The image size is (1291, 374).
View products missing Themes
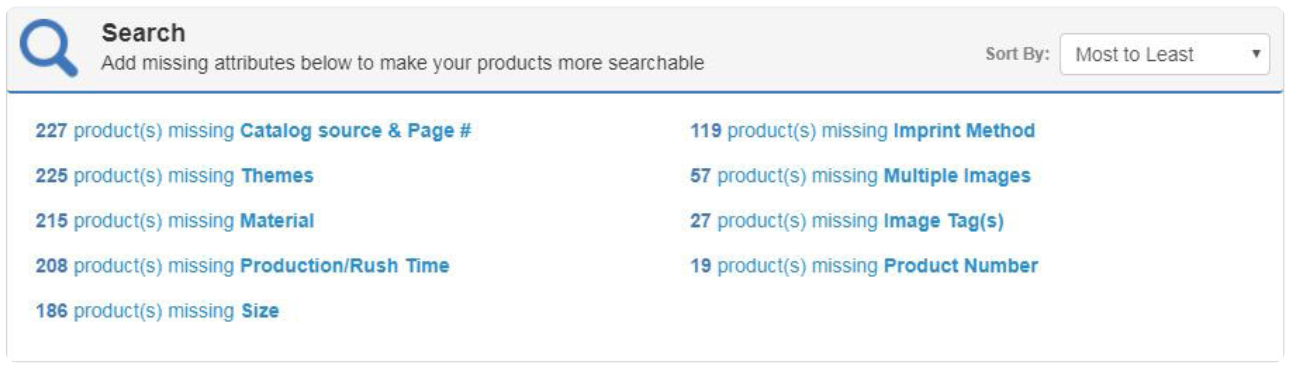point(174,176)
